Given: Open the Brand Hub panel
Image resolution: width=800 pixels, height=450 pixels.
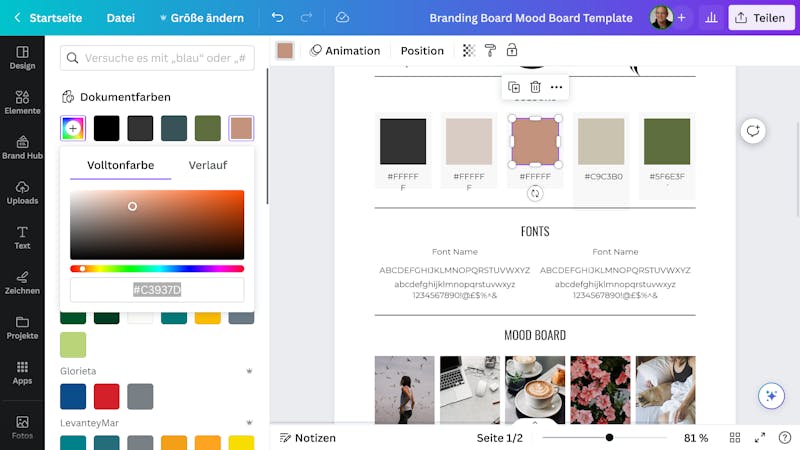Looking at the screenshot, I should point(22,147).
